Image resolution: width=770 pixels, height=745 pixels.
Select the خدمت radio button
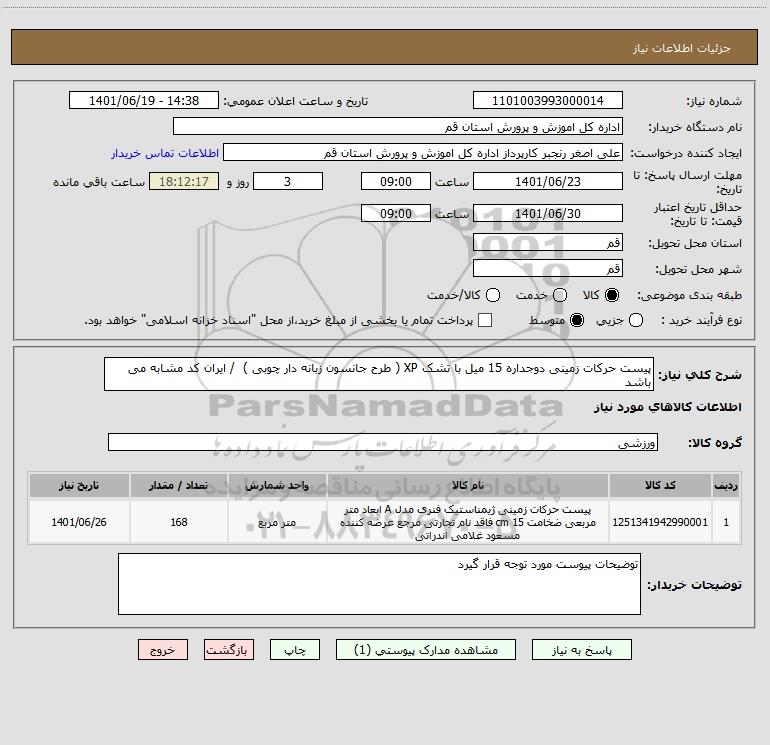[560, 295]
